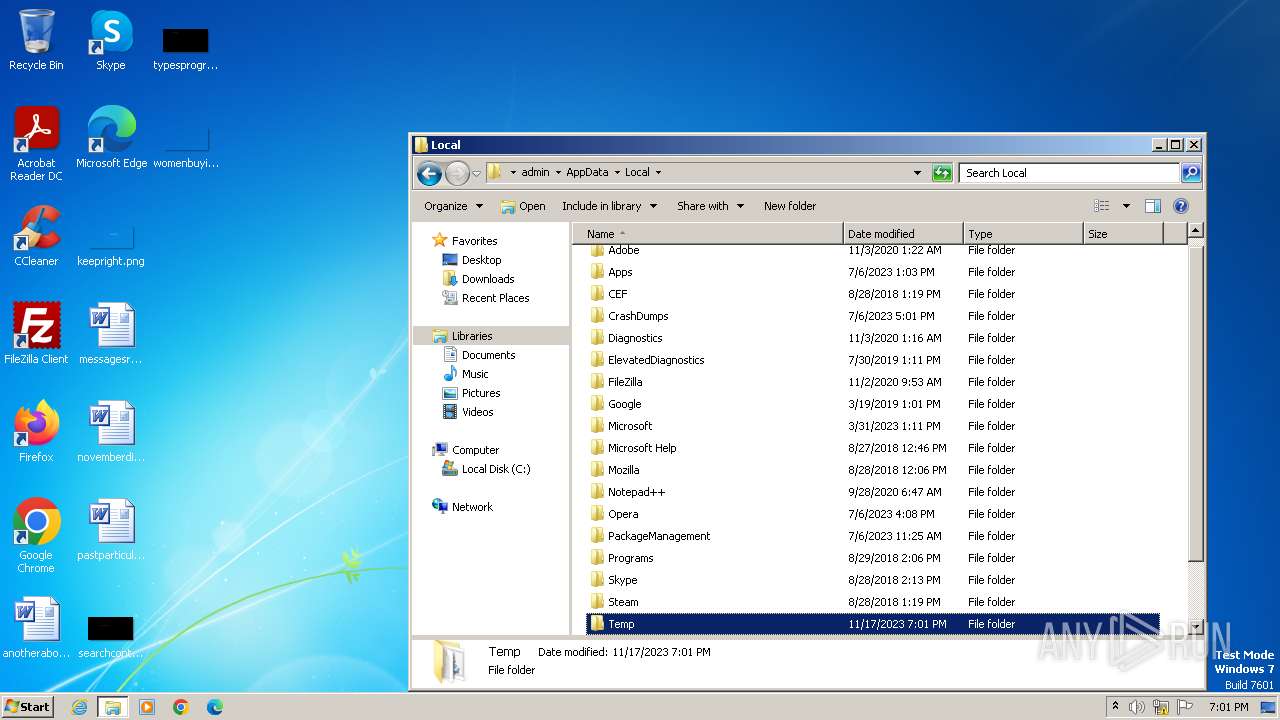Click the Open toolbar button
Screen dimensions: 1280x720
pos(523,206)
